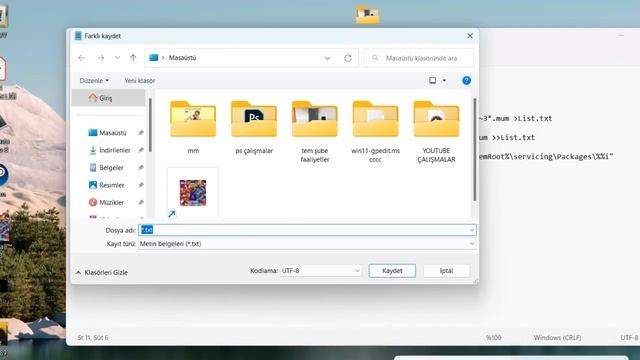Viewport: 640px width, 360px height.
Task: Open the Kayıt türü file type dropdown
Action: click(307, 244)
